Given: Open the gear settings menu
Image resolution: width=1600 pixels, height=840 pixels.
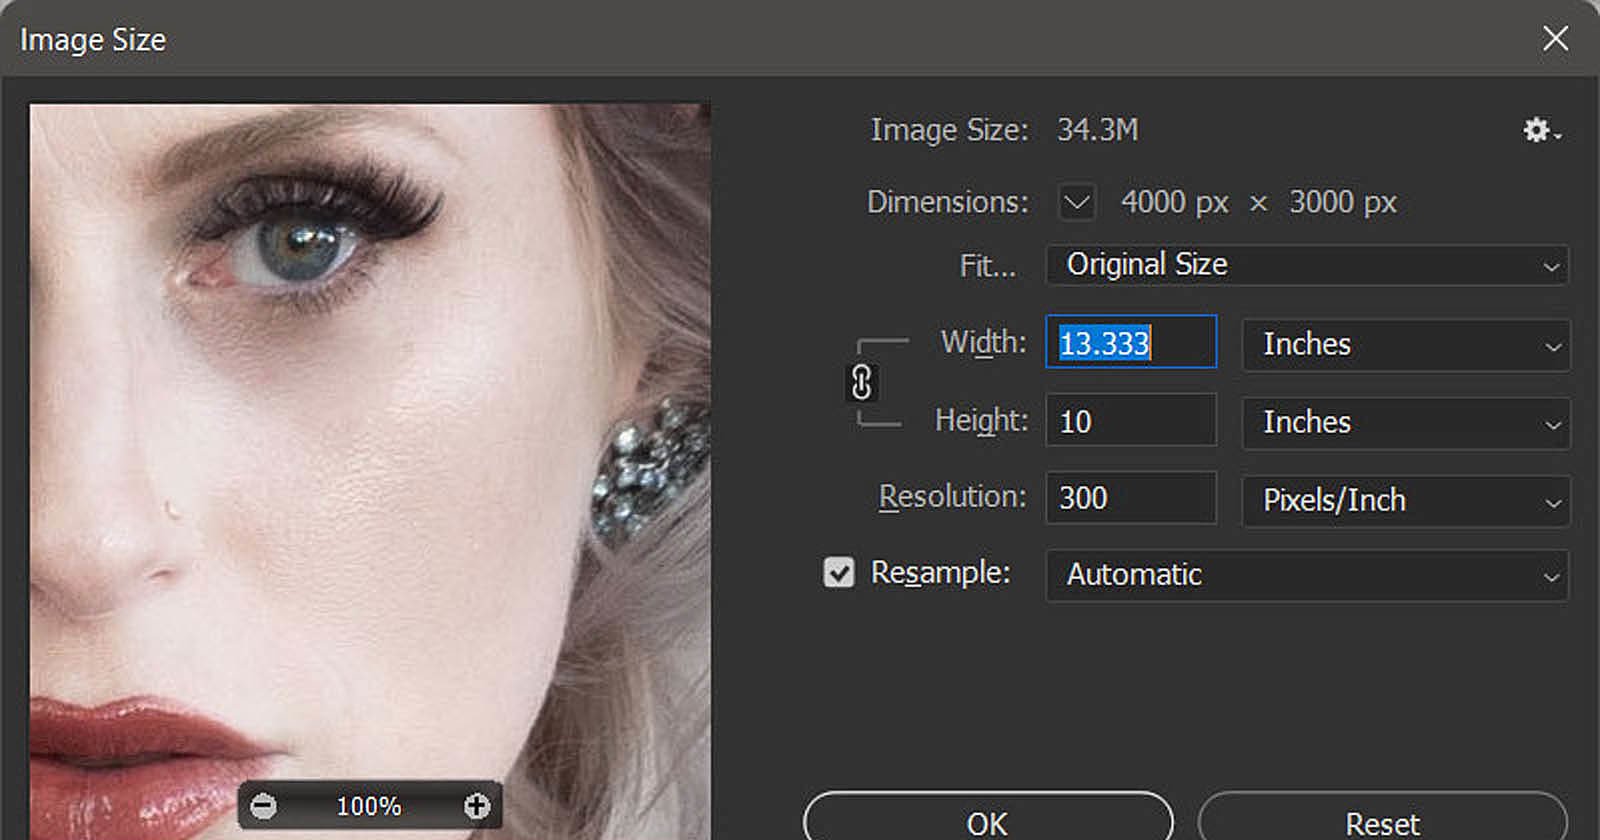Looking at the screenshot, I should point(1541,130).
